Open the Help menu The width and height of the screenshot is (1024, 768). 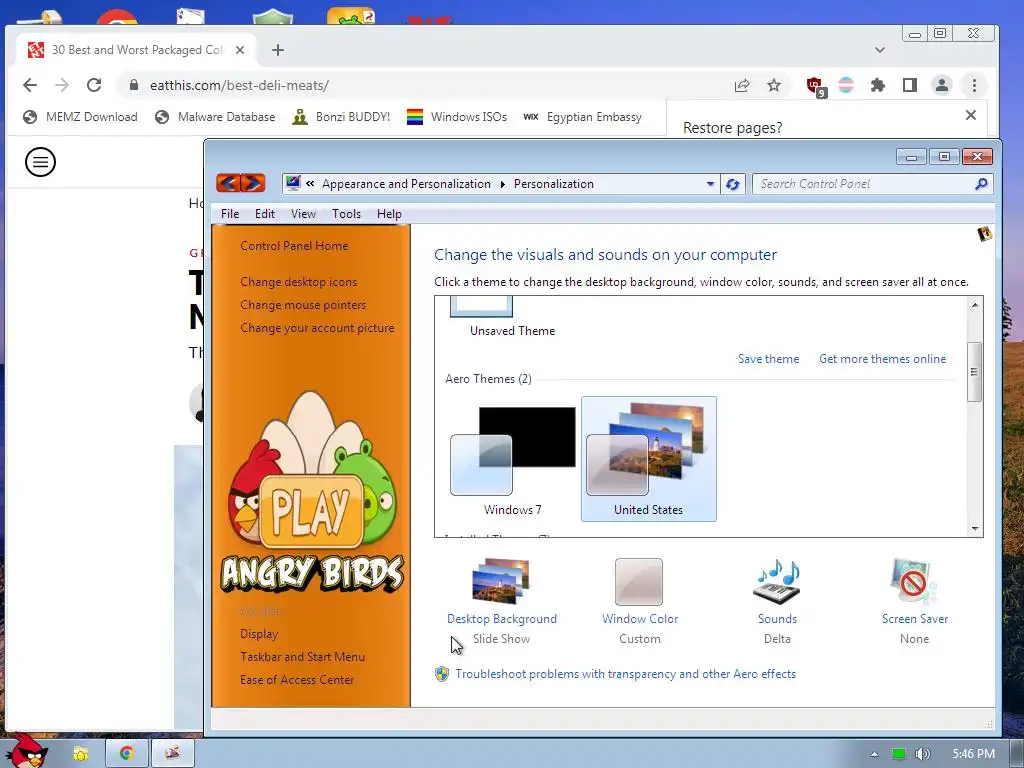pyautogui.click(x=389, y=214)
